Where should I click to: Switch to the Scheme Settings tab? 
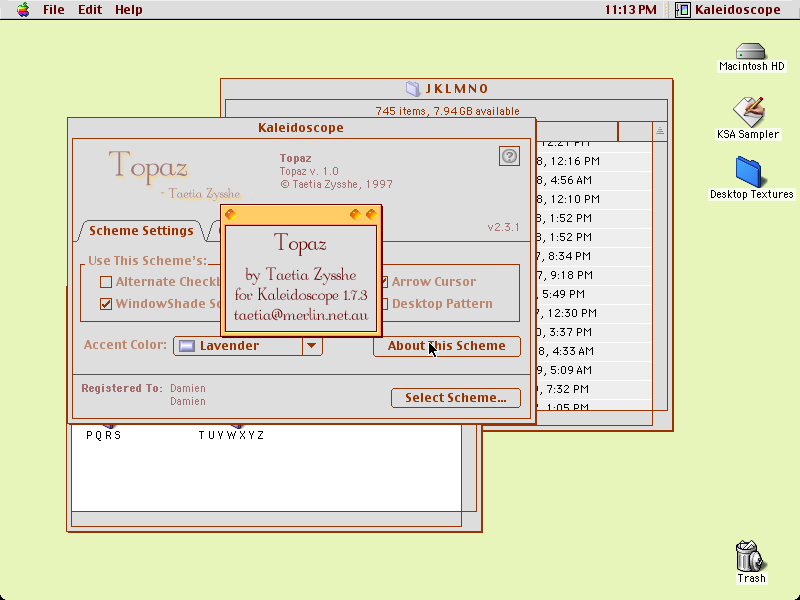point(141,231)
